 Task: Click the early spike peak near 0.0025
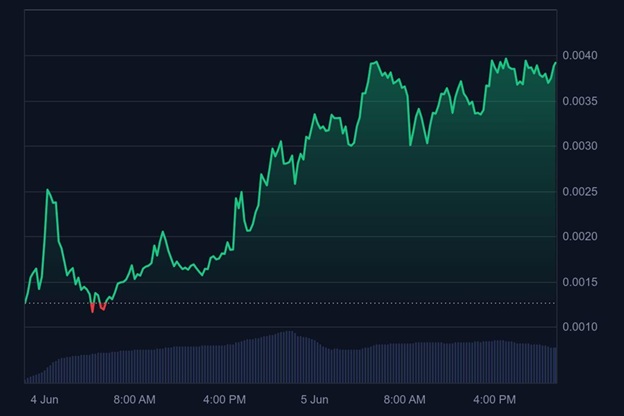click(x=48, y=190)
